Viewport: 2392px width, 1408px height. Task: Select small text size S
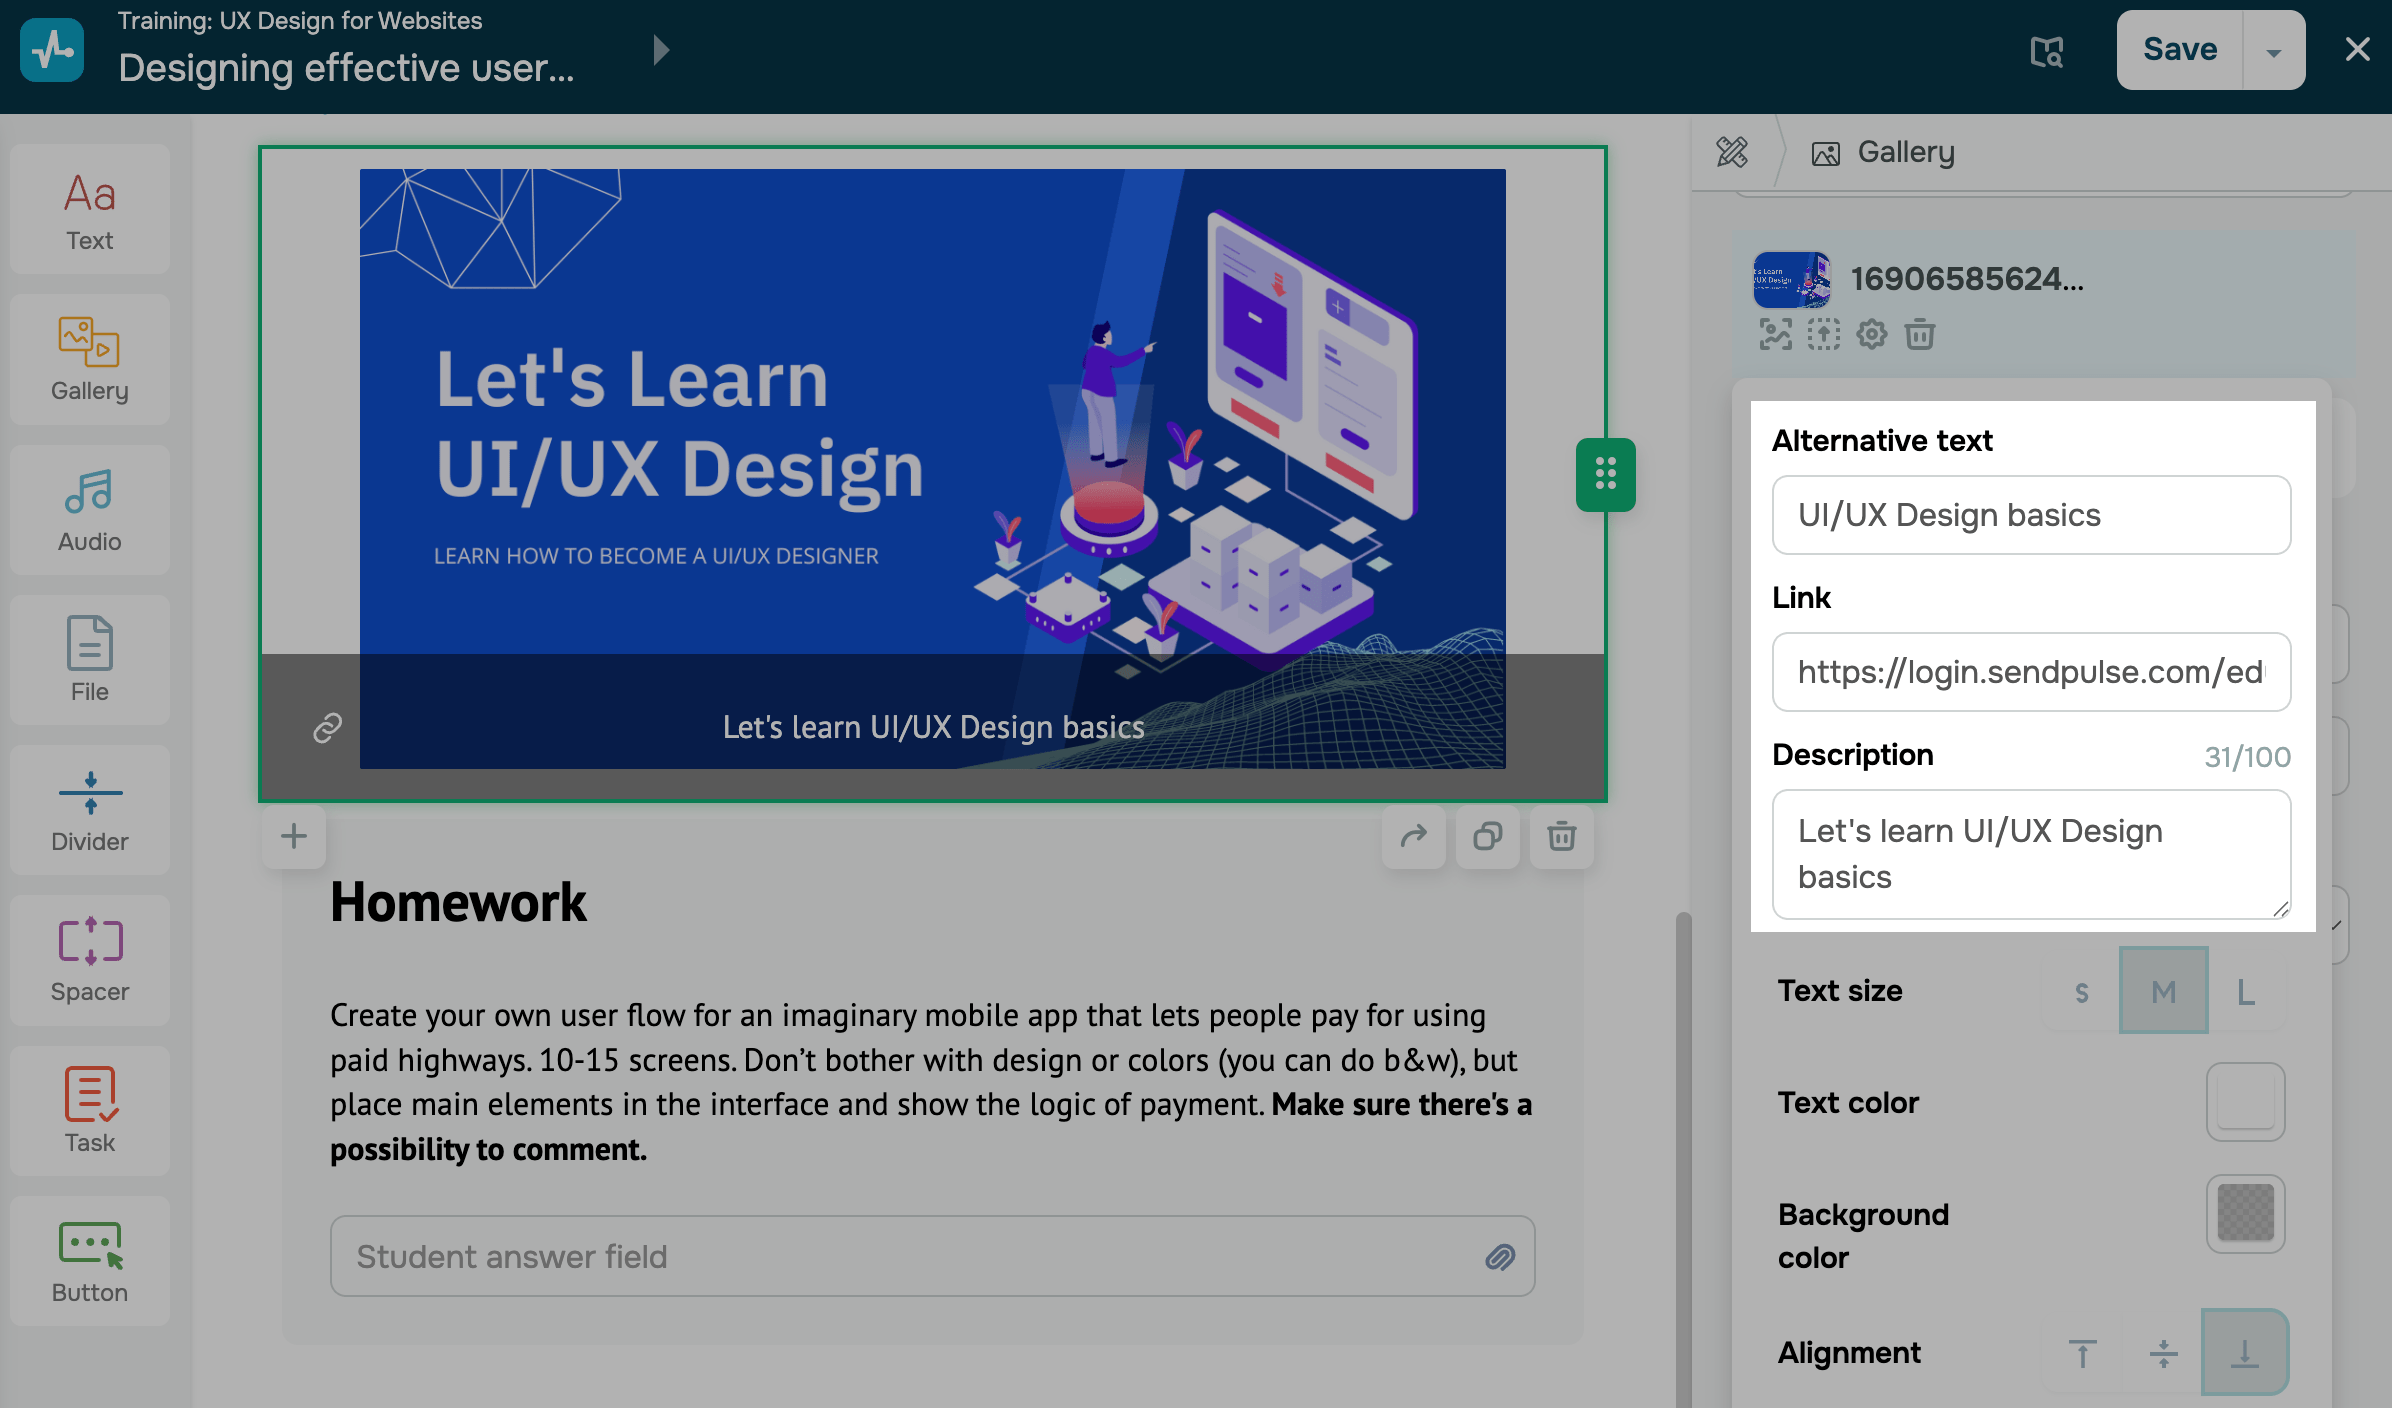2081,992
